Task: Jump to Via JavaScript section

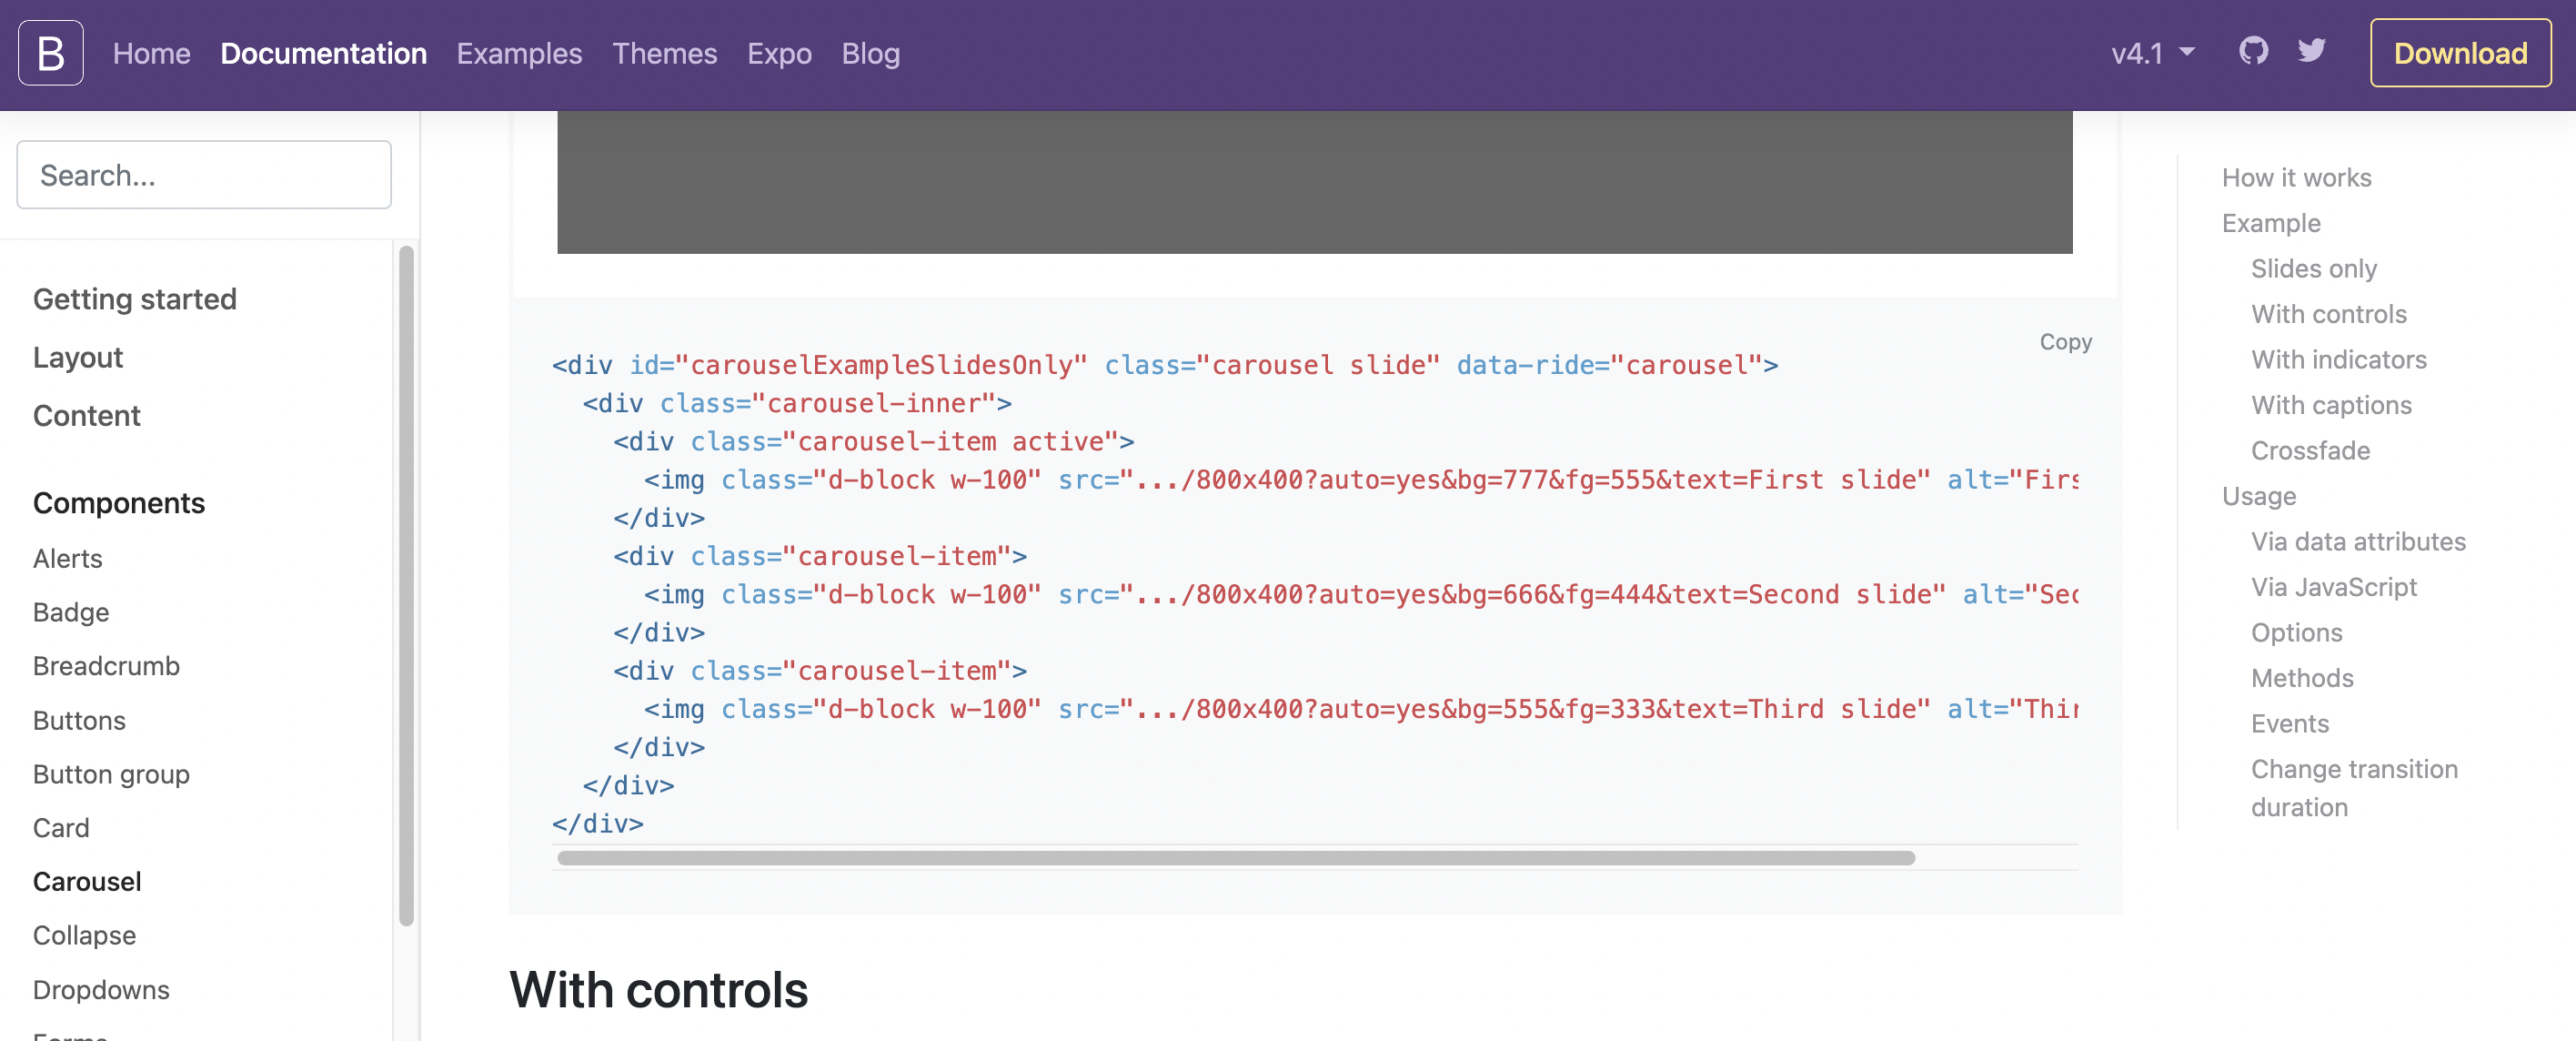Action: tap(2333, 587)
